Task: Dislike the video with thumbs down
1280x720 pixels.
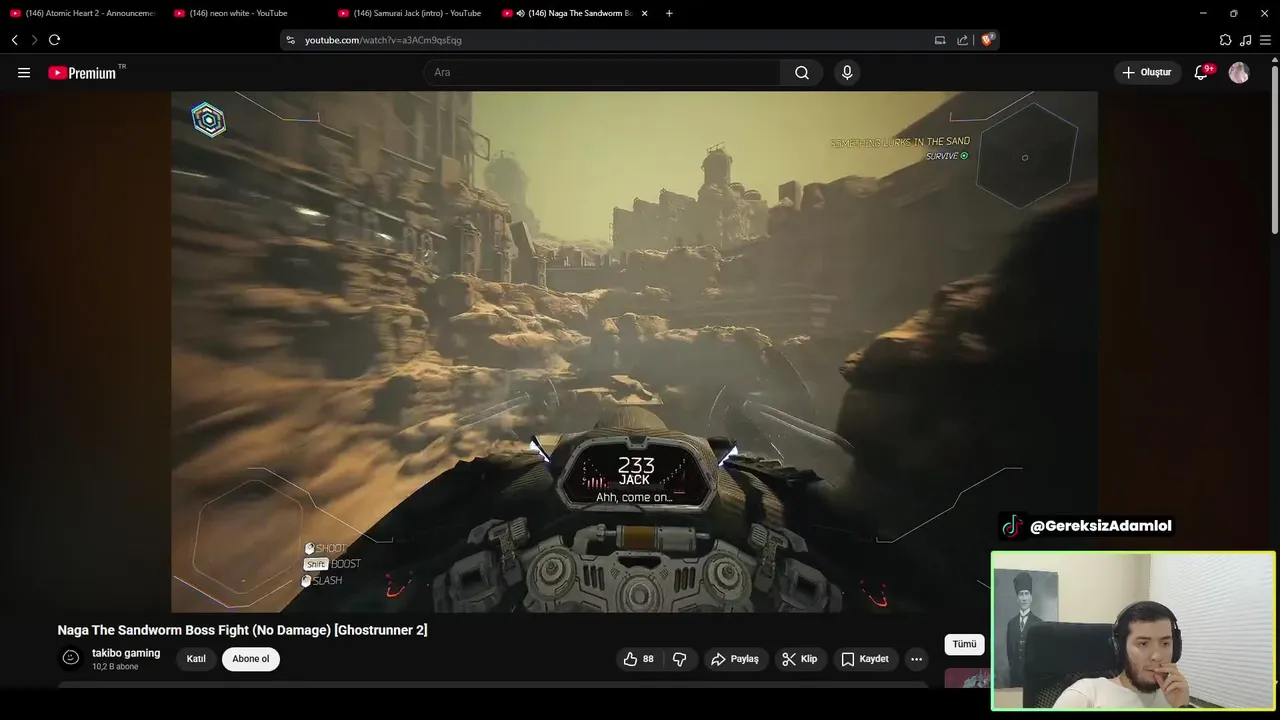Action: click(x=680, y=659)
